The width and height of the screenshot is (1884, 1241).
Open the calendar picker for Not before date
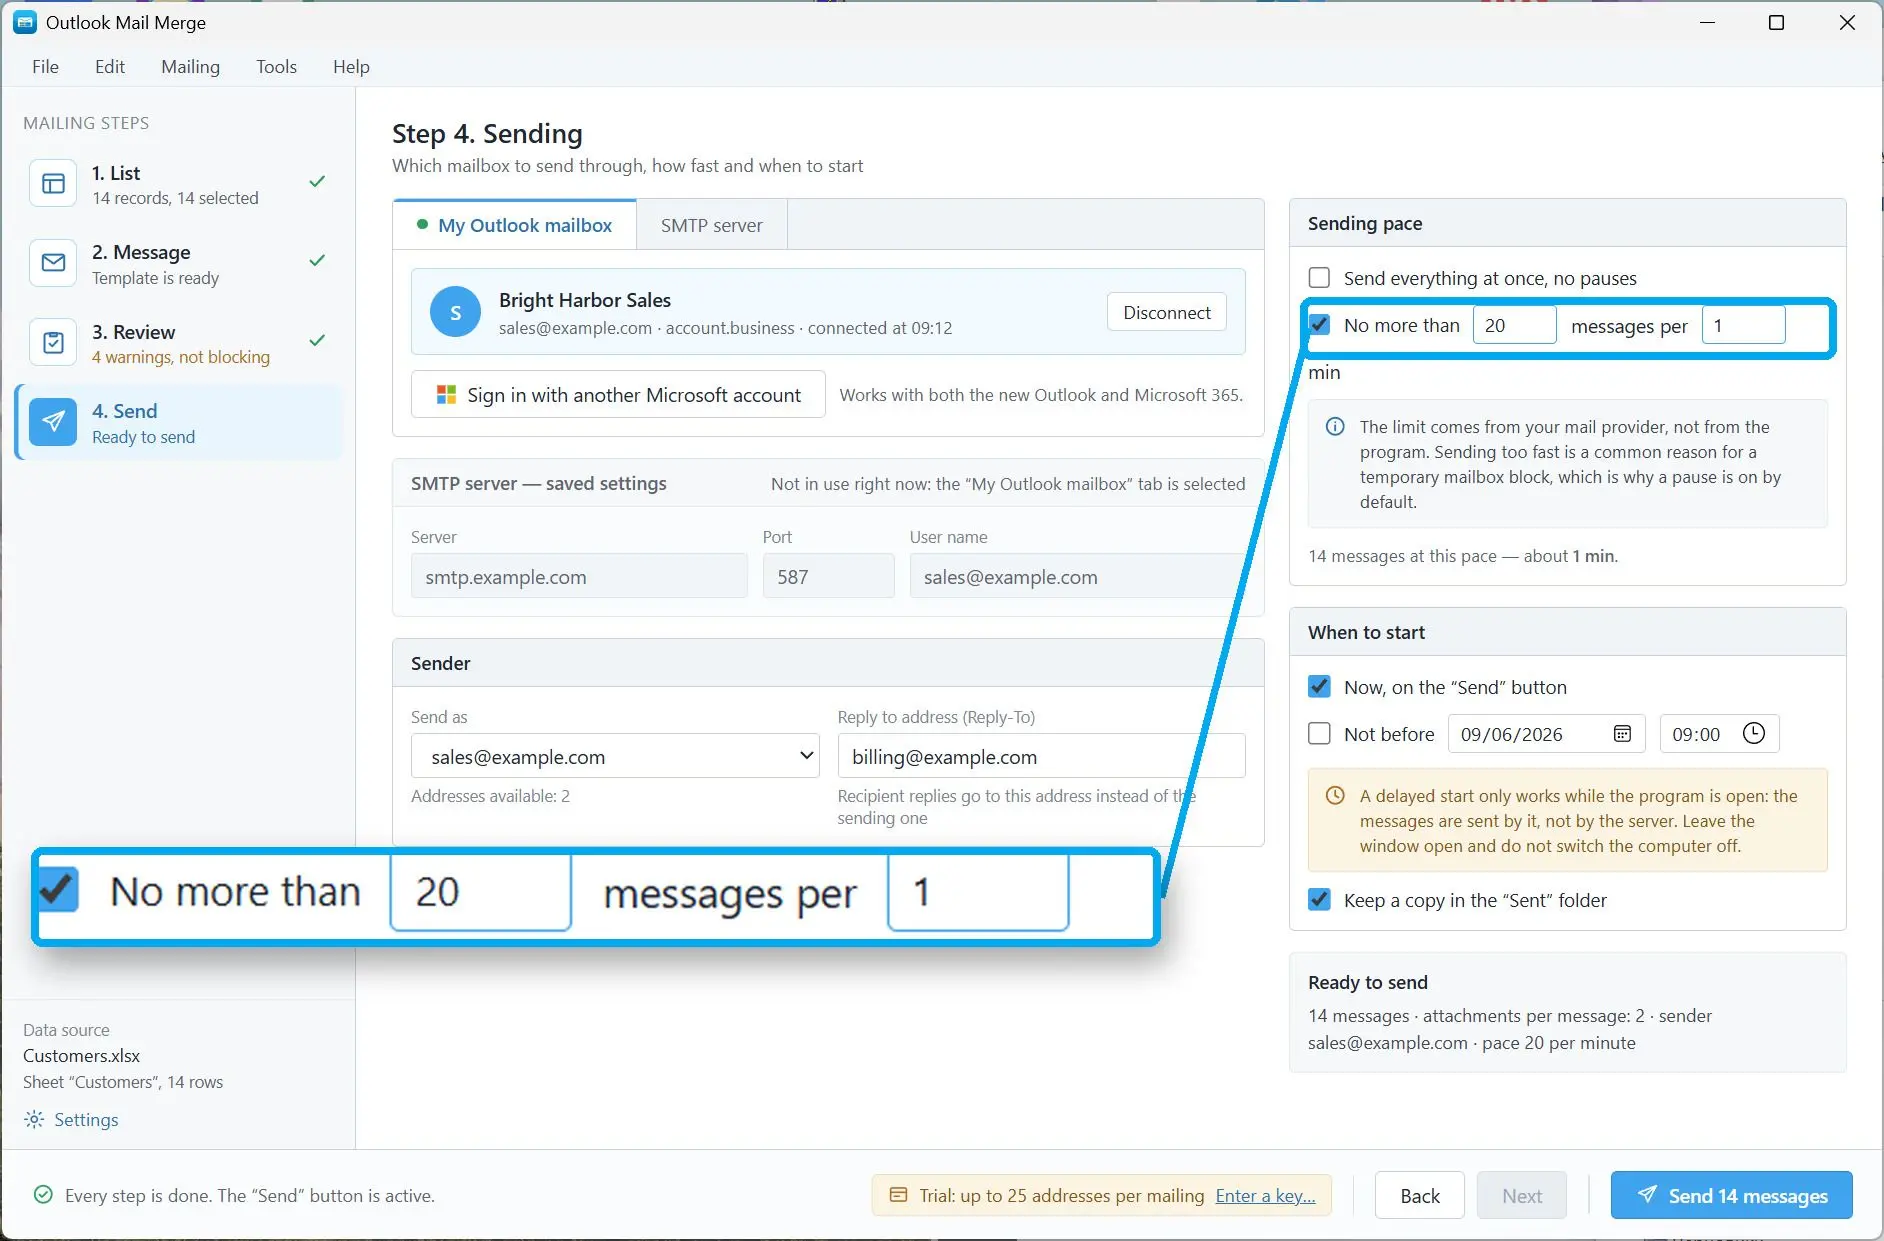pos(1622,734)
